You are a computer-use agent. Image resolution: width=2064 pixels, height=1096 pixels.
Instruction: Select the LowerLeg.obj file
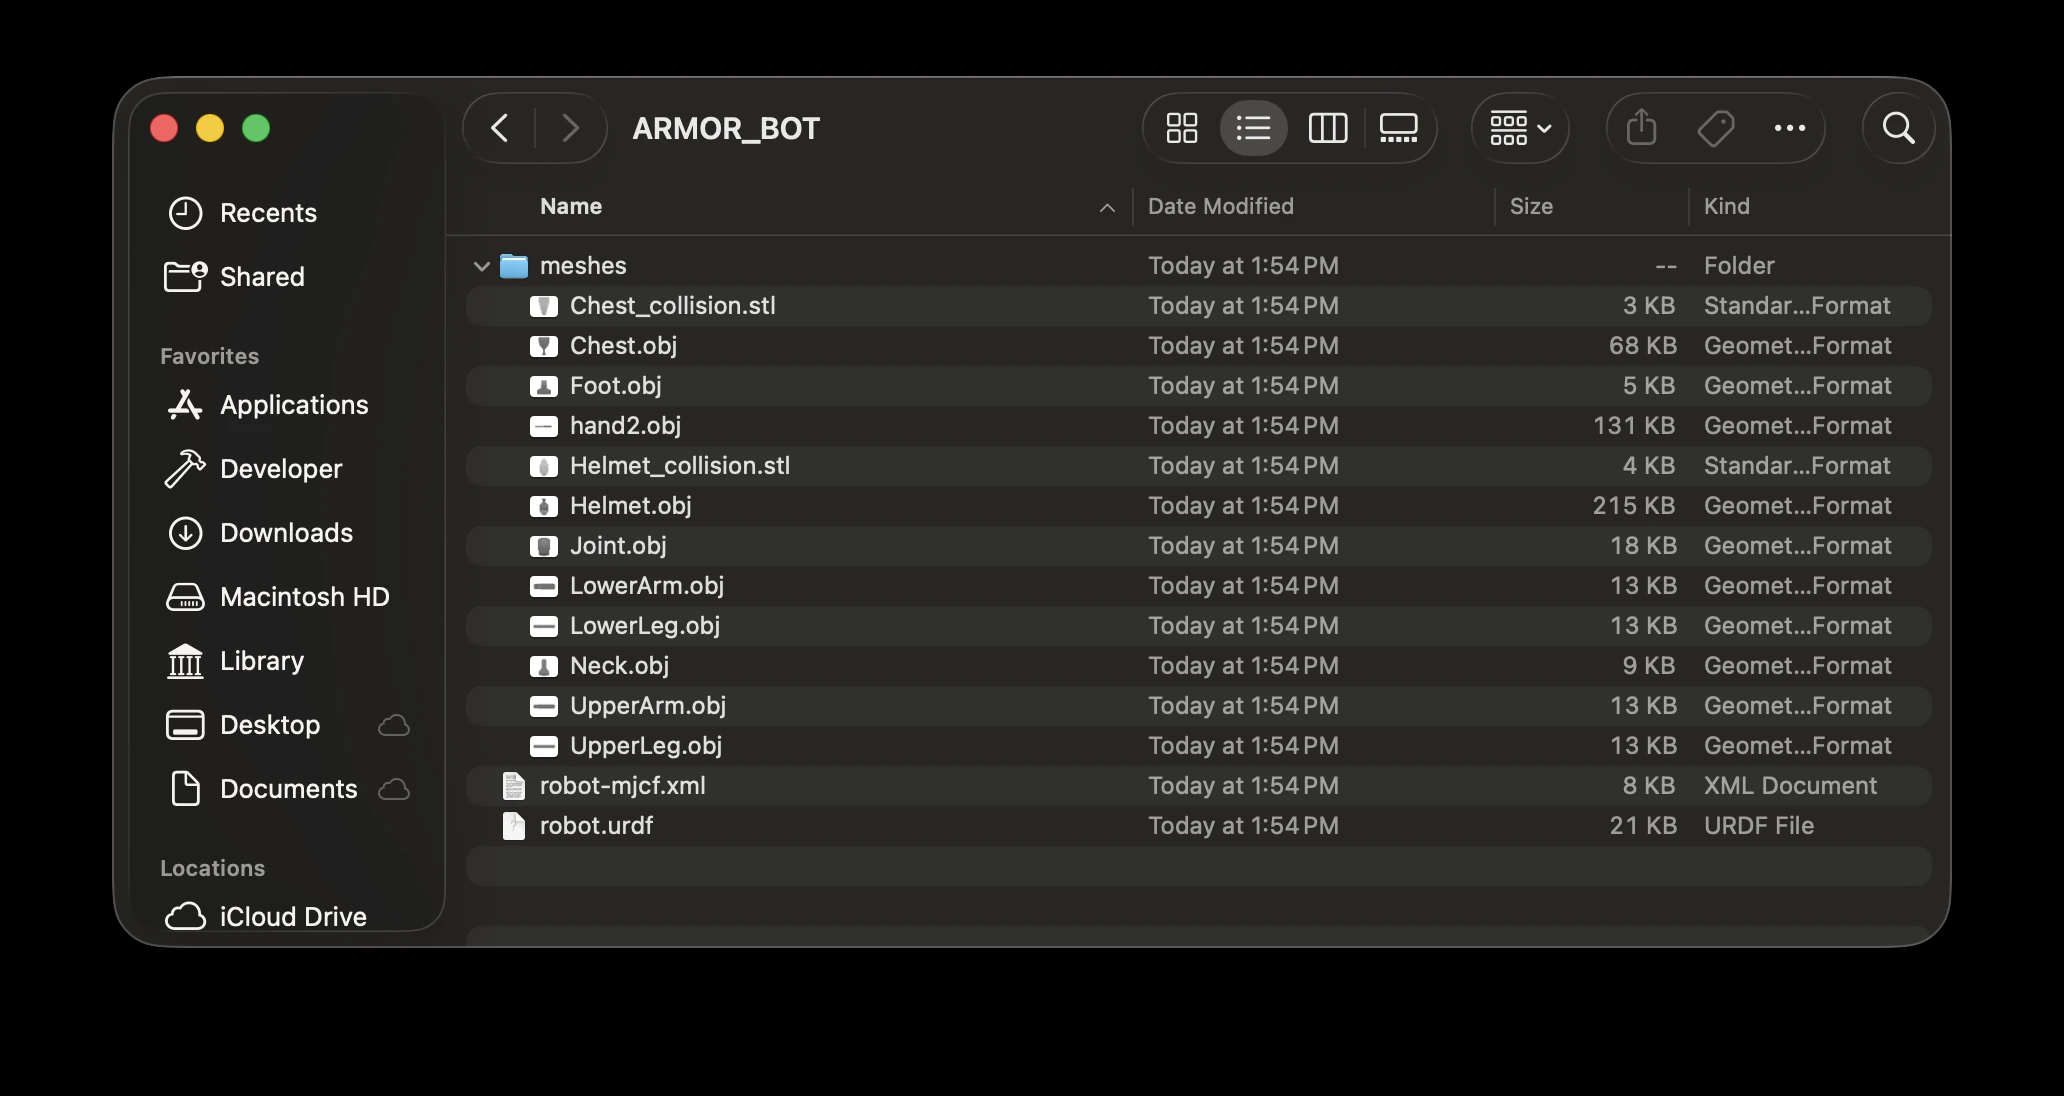tap(1198, 626)
